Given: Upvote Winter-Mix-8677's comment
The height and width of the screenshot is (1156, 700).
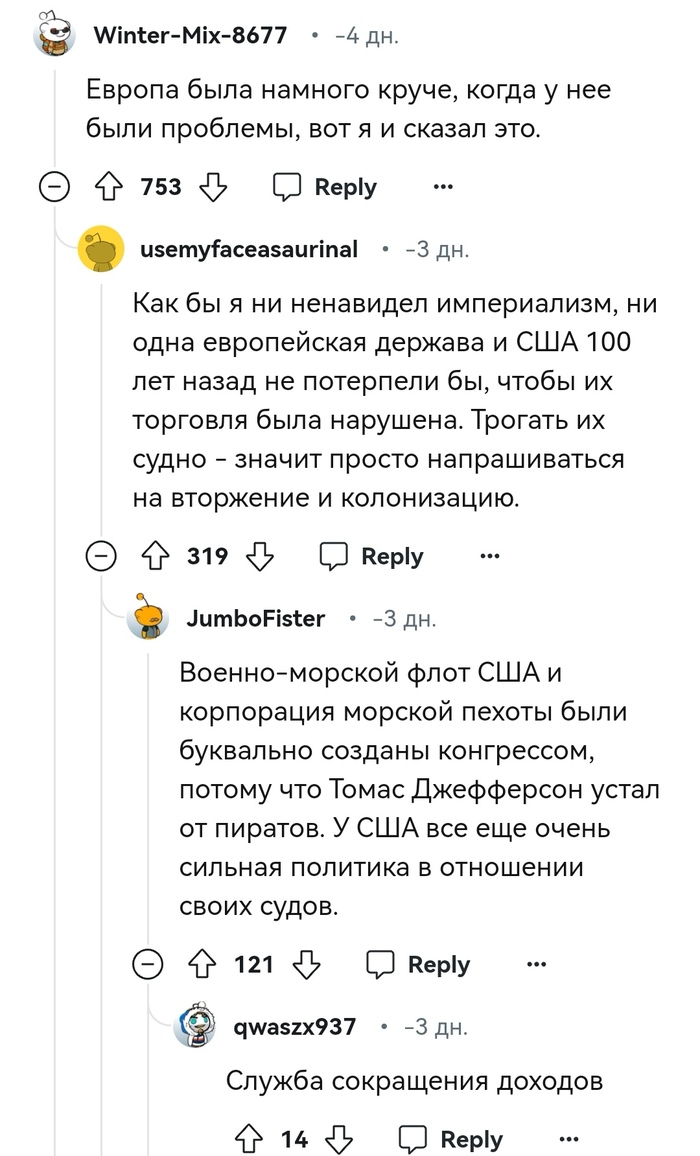Looking at the screenshot, I should 107,187.
